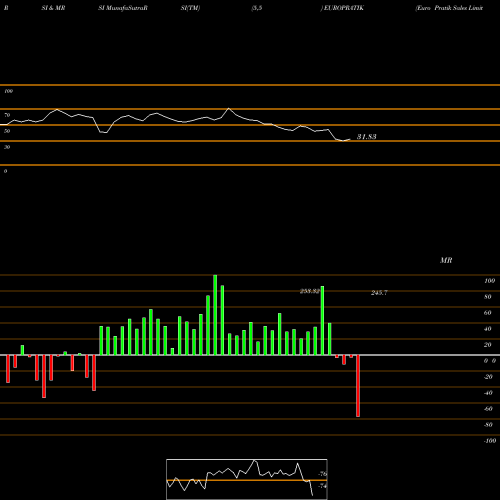This screenshot has width=500, height=500.
Task: Click the 258.82 value label in MR chart
Action: 310,291
